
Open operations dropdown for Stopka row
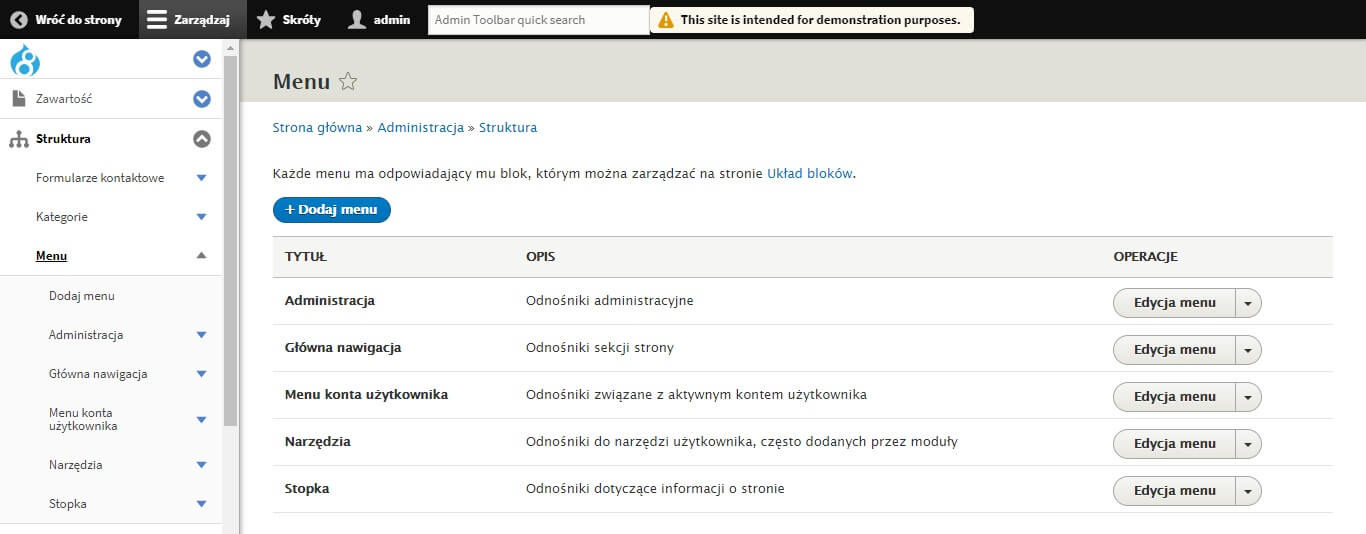coord(1249,491)
